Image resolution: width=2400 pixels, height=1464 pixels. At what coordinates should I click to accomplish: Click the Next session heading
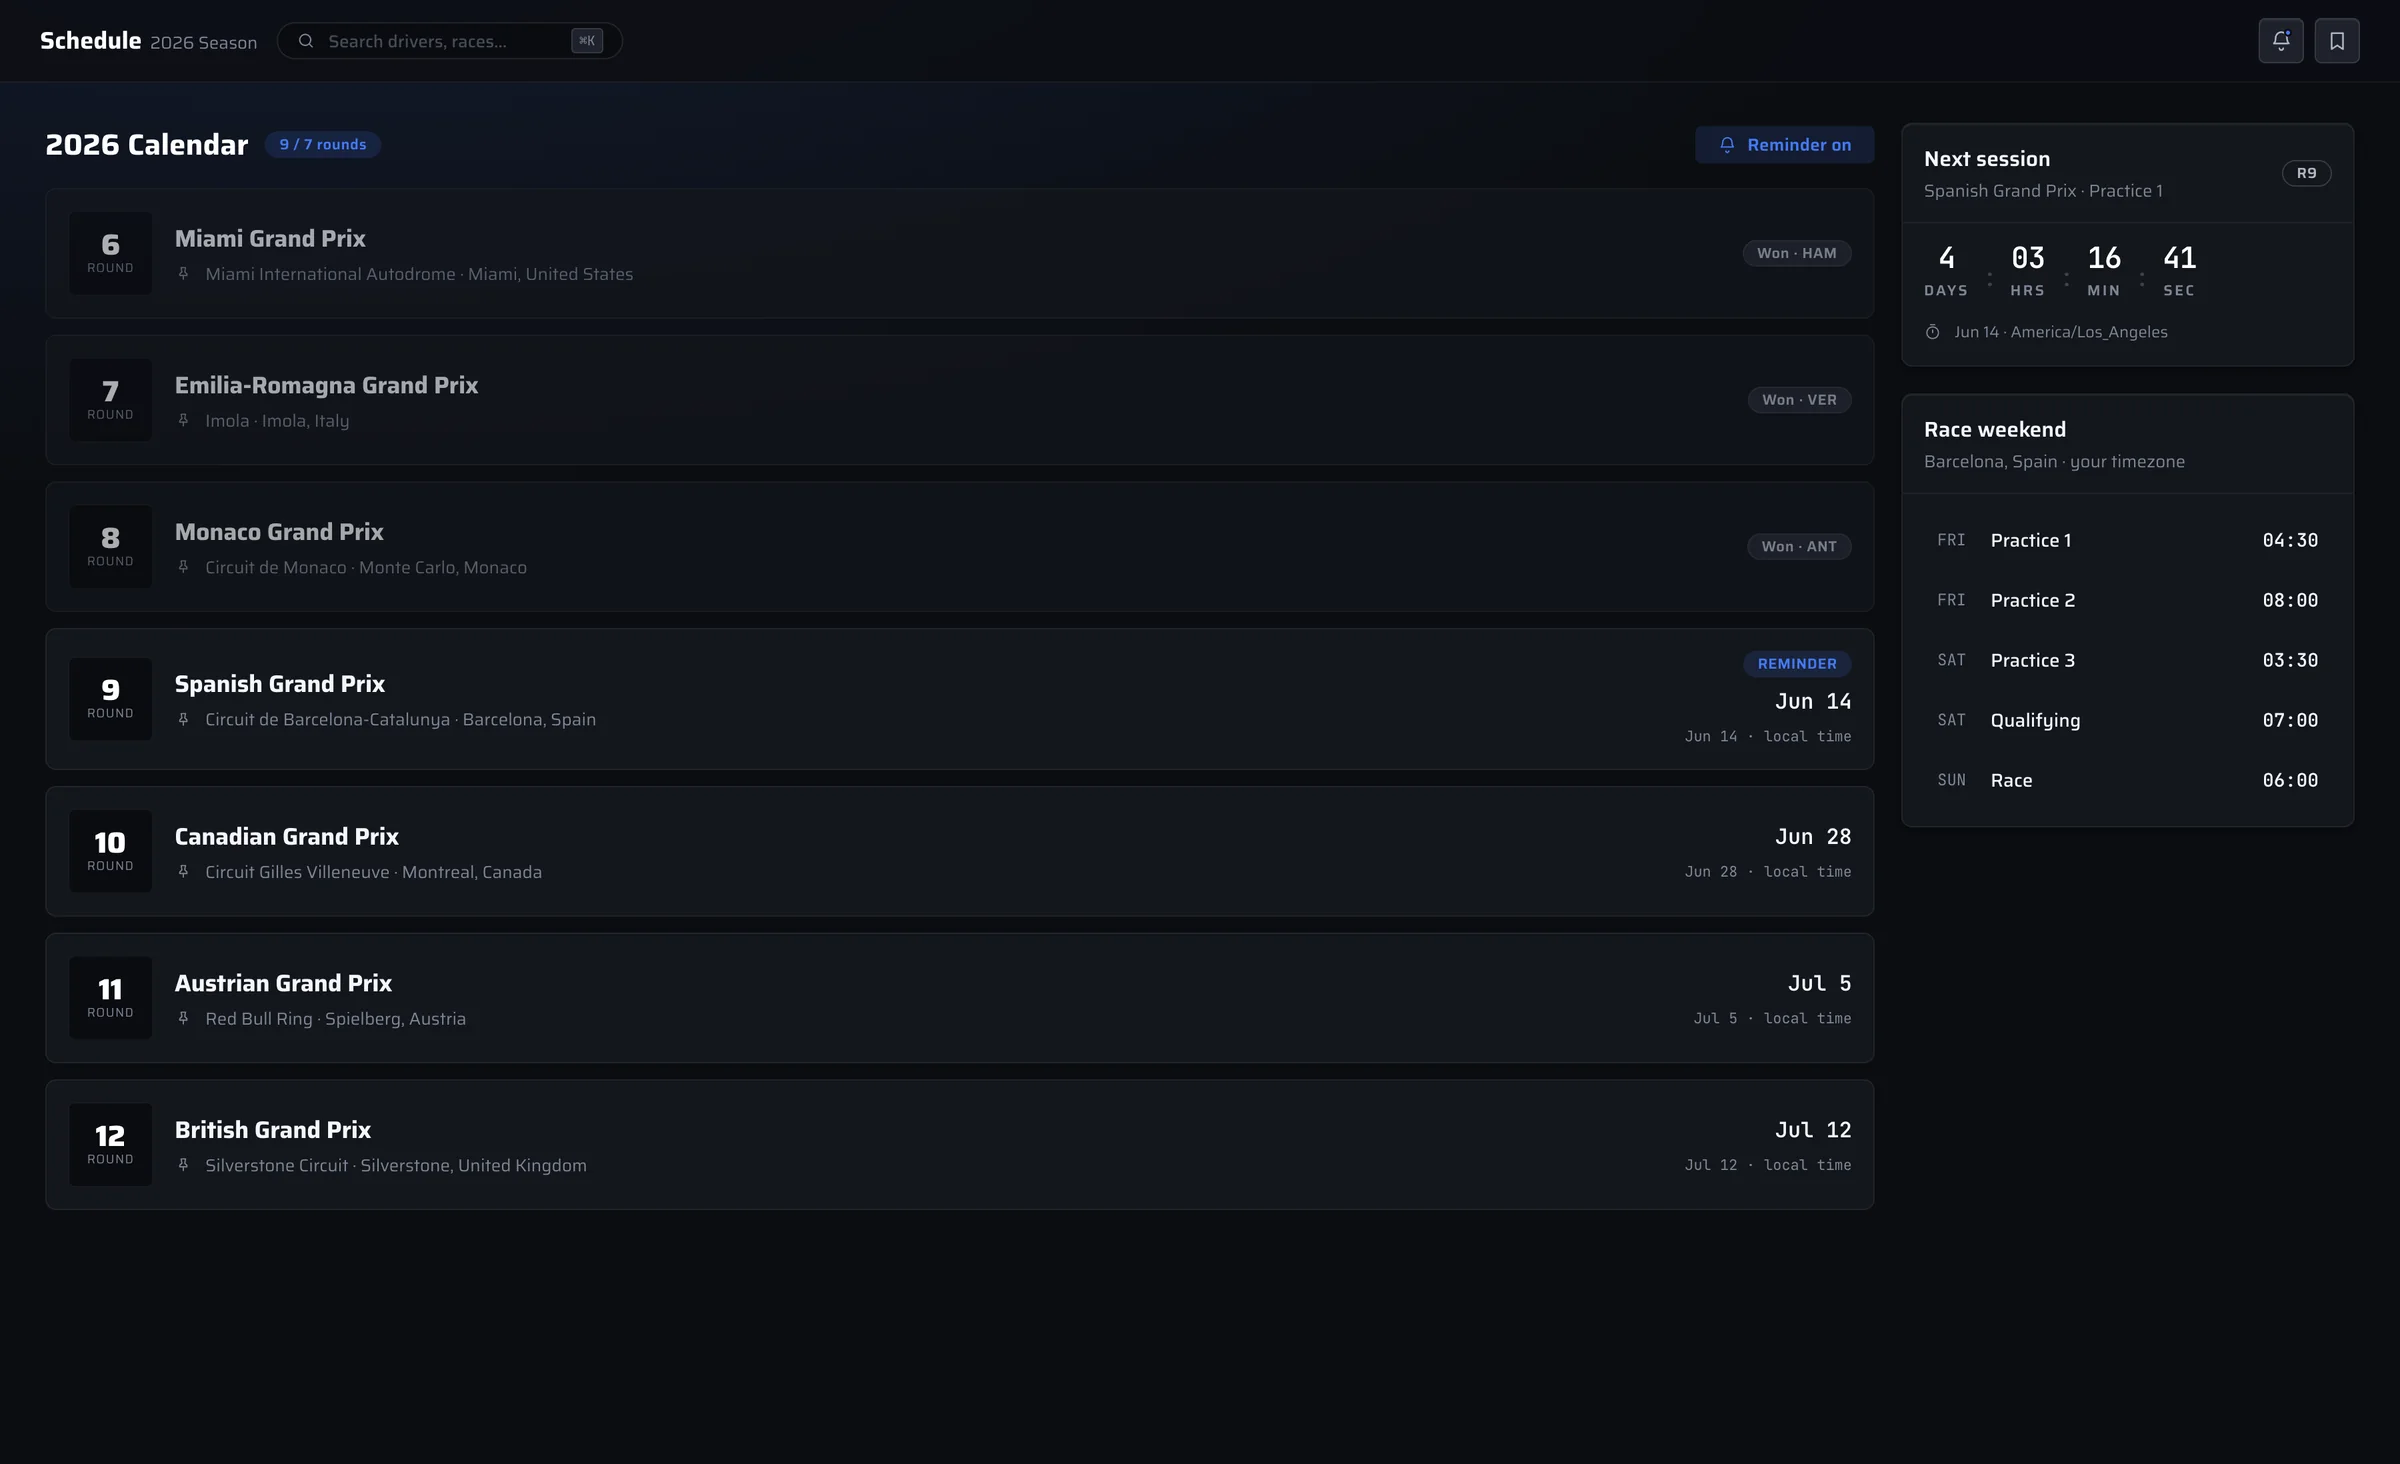[1987, 159]
